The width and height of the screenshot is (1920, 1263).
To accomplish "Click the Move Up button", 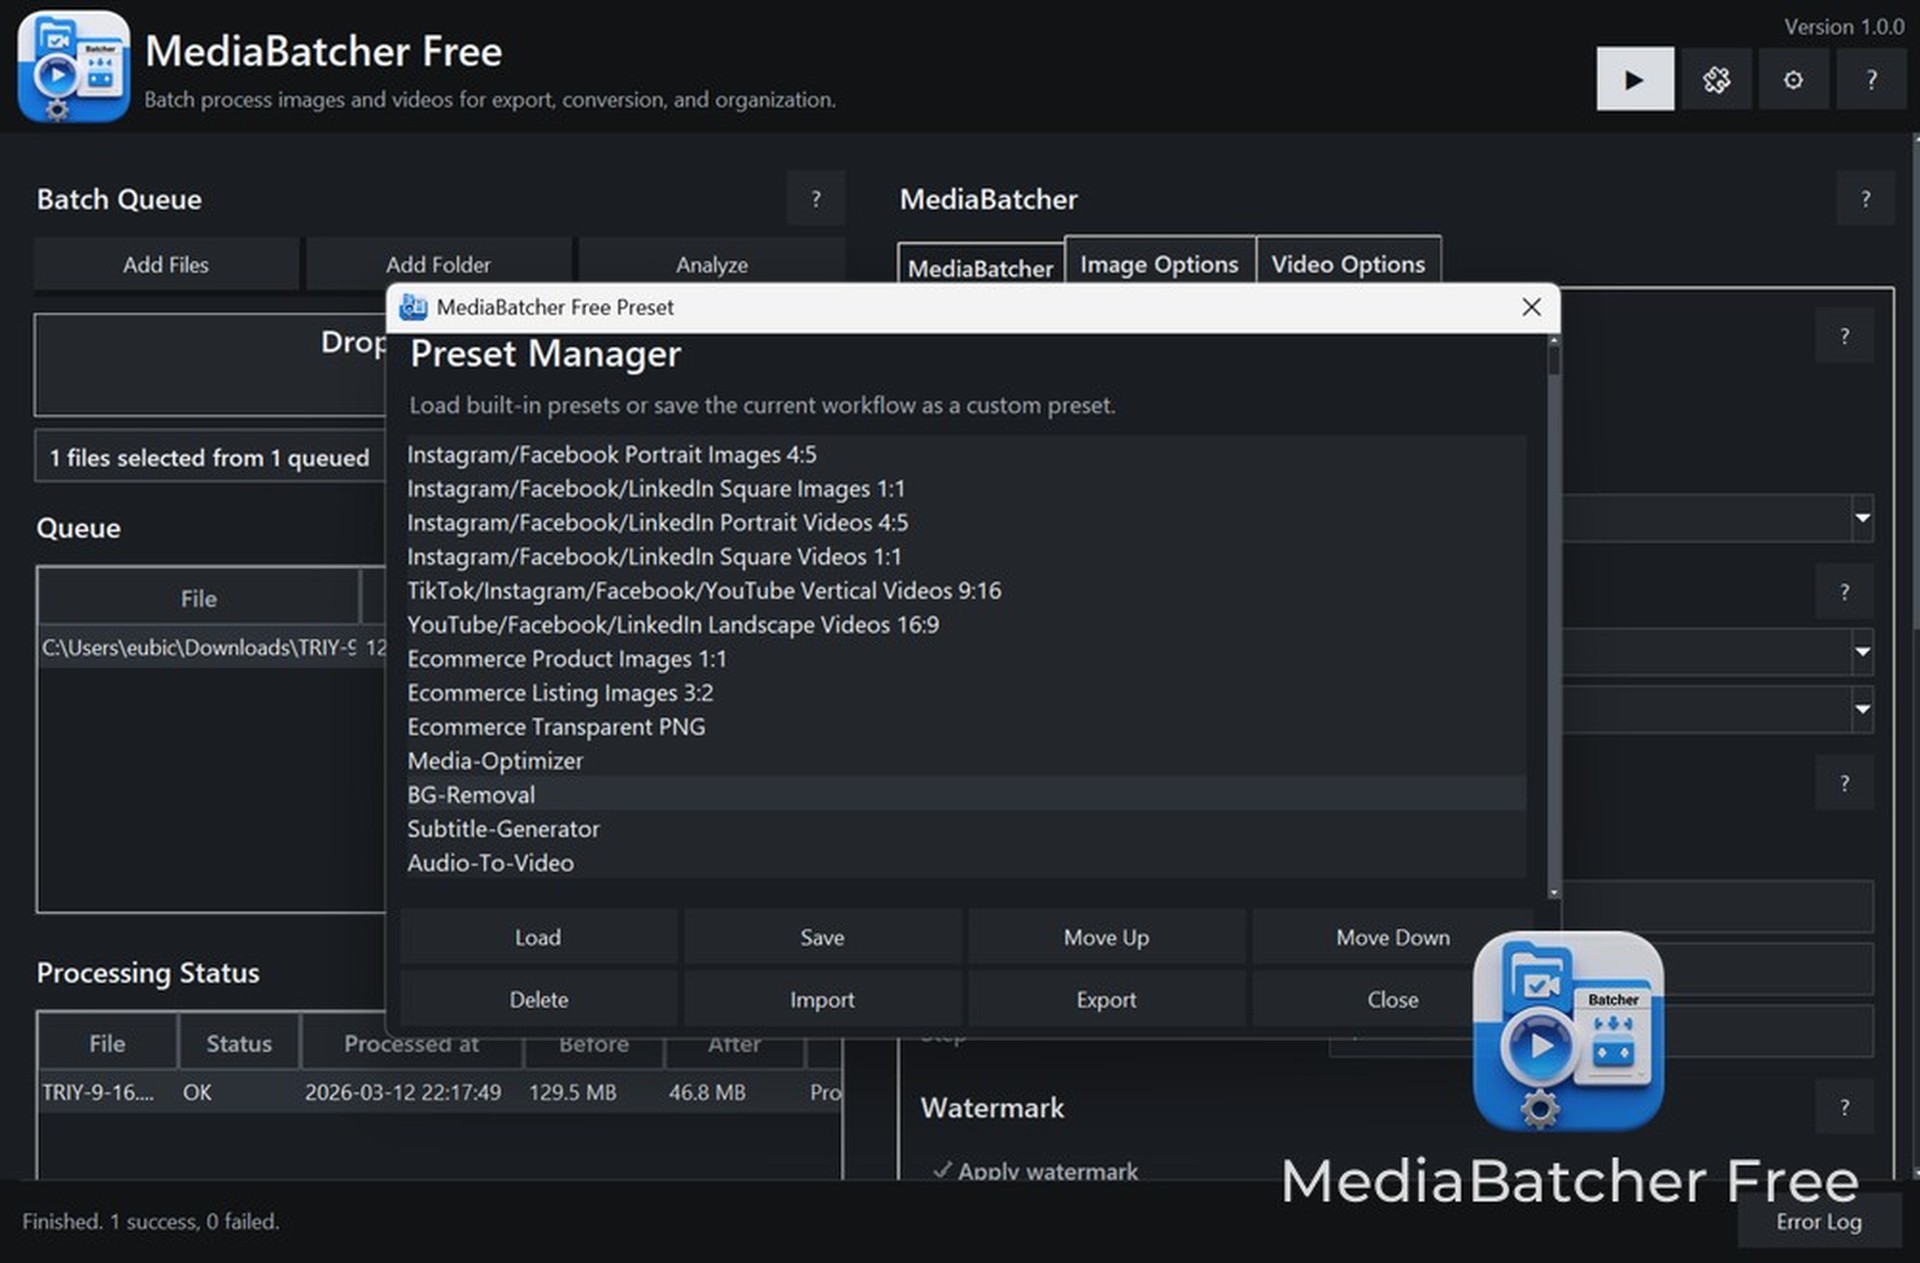I will [1106, 937].
